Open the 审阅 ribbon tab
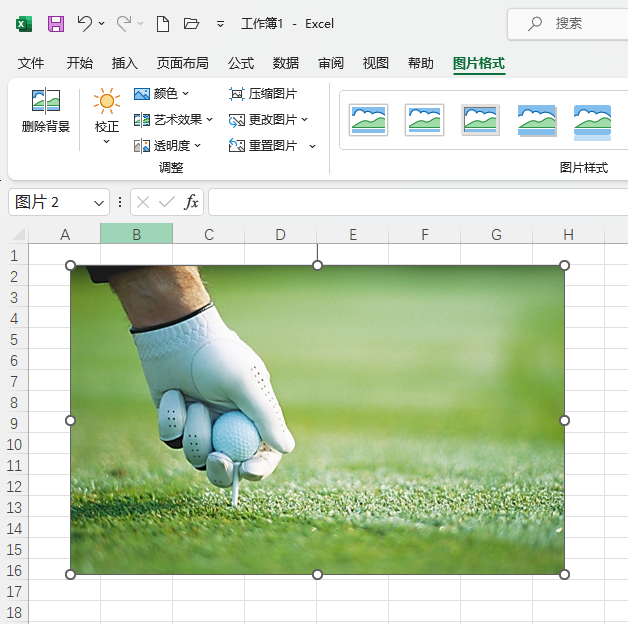 (331, 63)
